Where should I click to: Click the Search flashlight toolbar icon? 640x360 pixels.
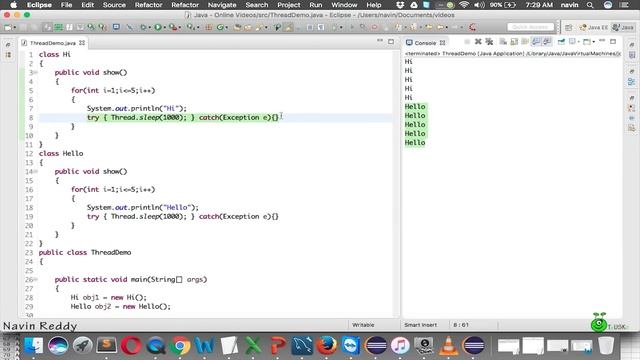(x=259, y=27)
